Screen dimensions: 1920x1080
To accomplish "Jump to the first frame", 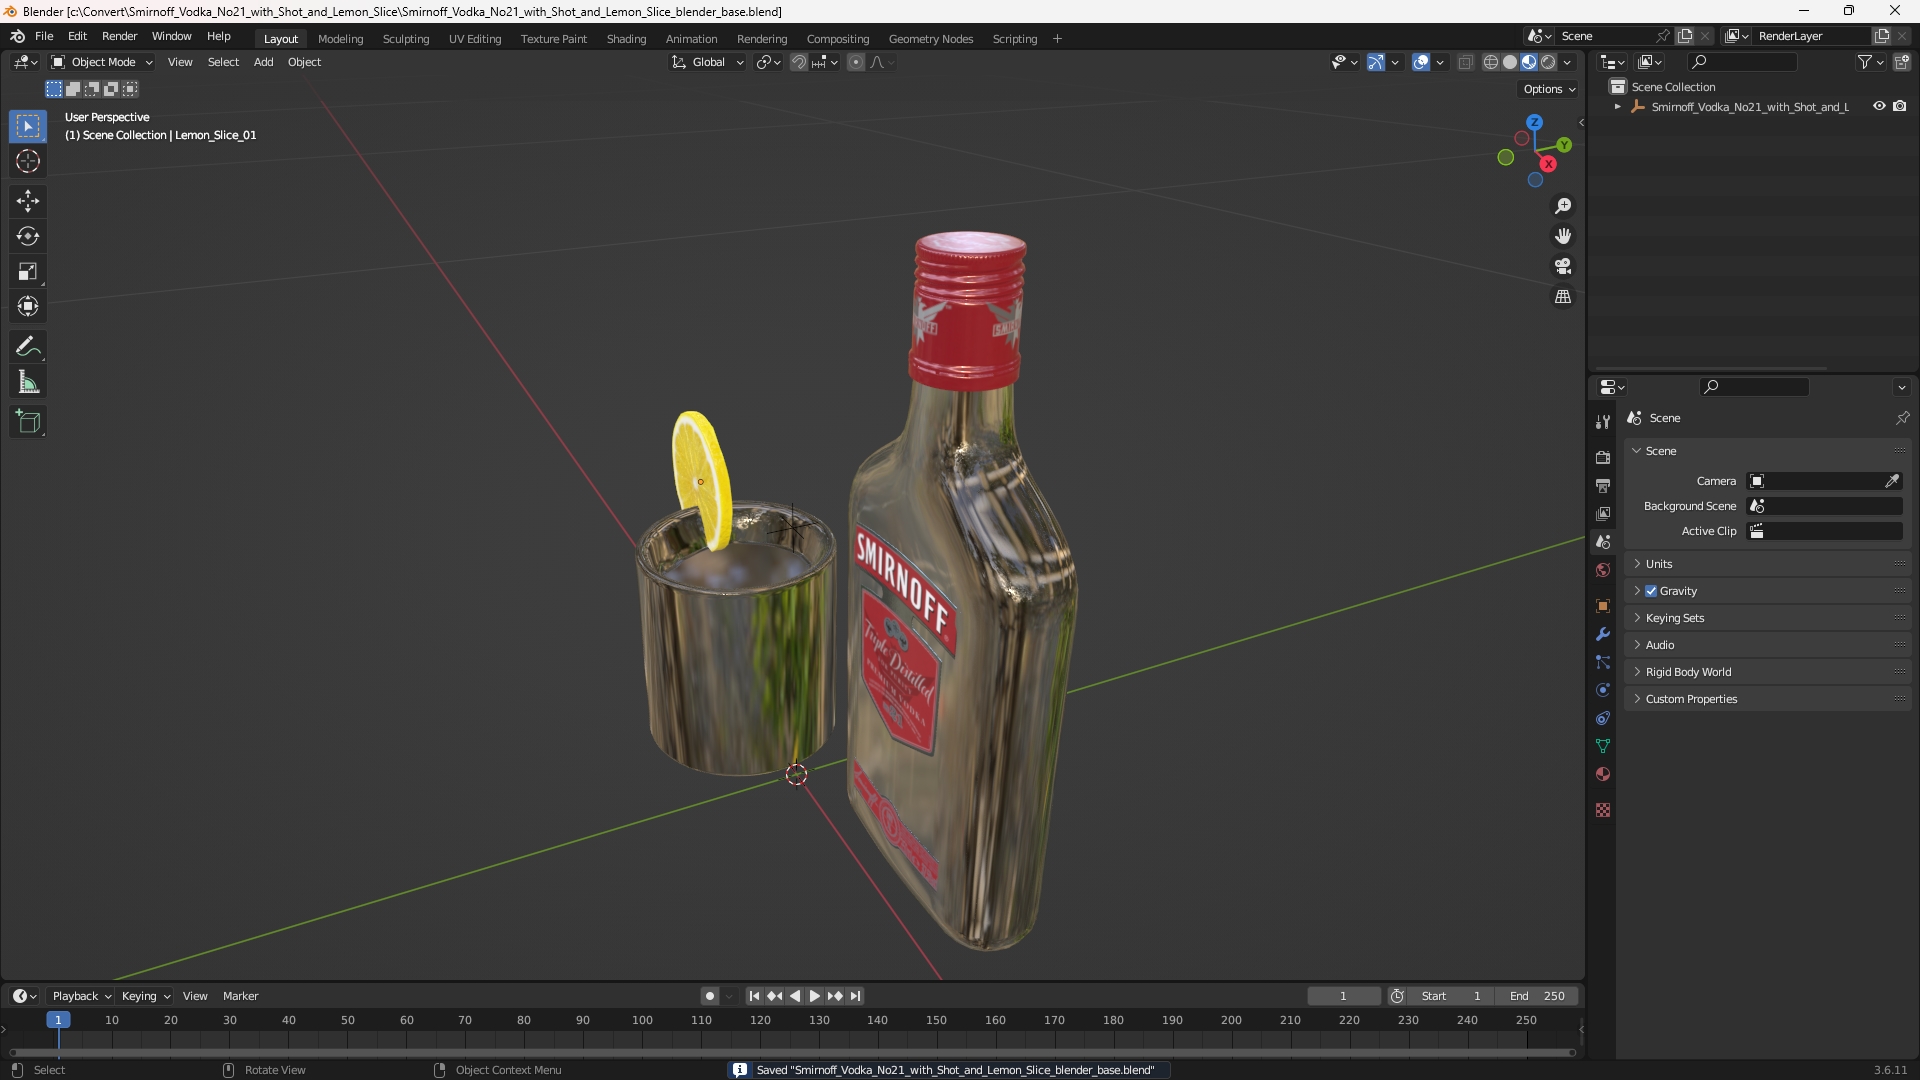I will point(754,996).
